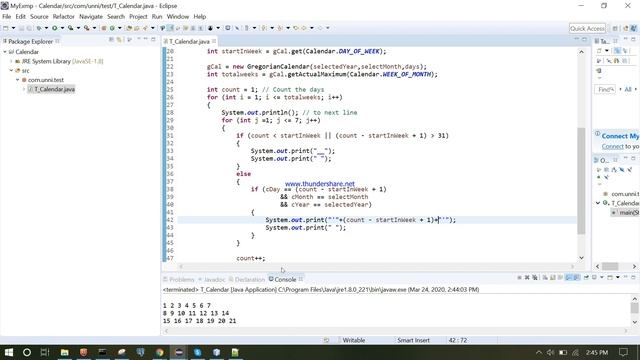Screen dimensions: 640x360
Task: Toggle show console on standard output
Action: click(x=568, y=278)
